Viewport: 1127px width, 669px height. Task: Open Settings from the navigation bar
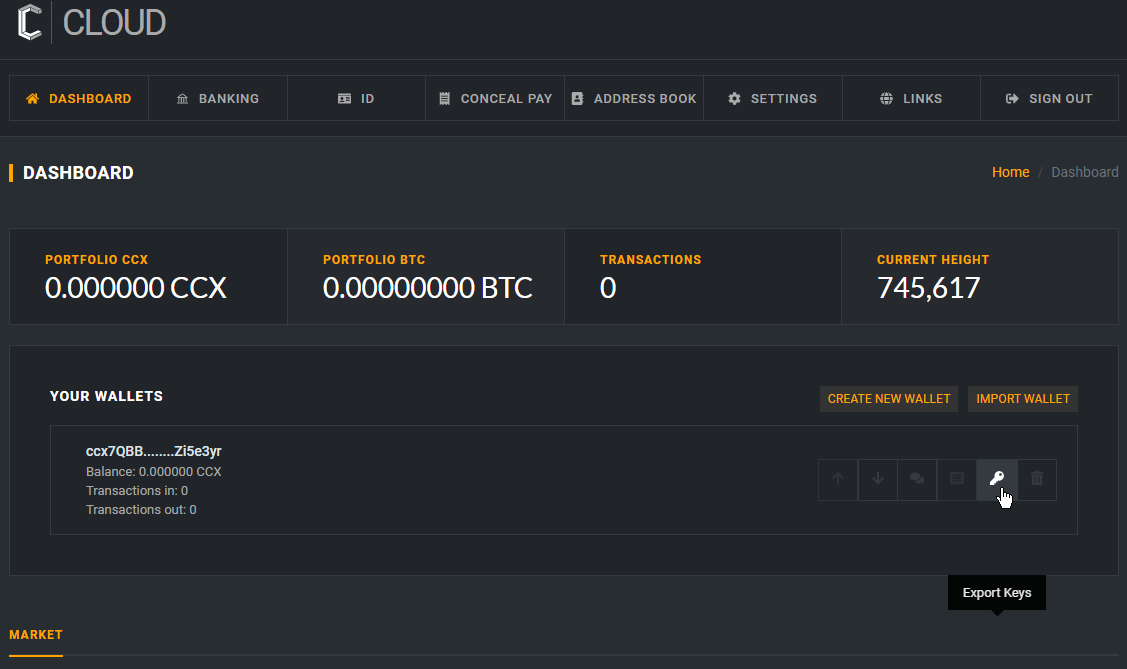(772, 99)
